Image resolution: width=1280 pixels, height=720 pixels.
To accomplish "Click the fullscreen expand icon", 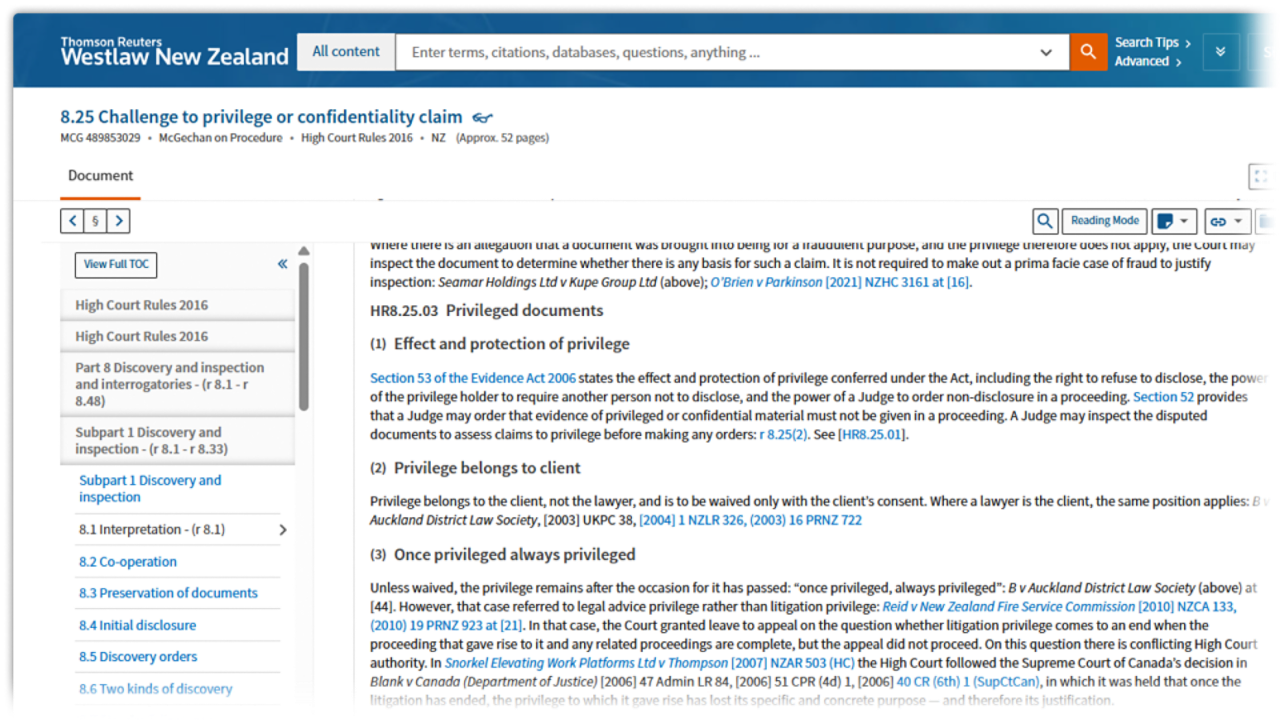I will coord(1262,177).
